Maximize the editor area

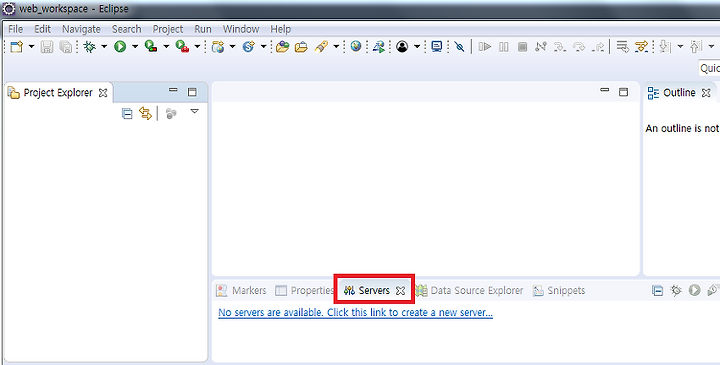(x=623, y=92)
